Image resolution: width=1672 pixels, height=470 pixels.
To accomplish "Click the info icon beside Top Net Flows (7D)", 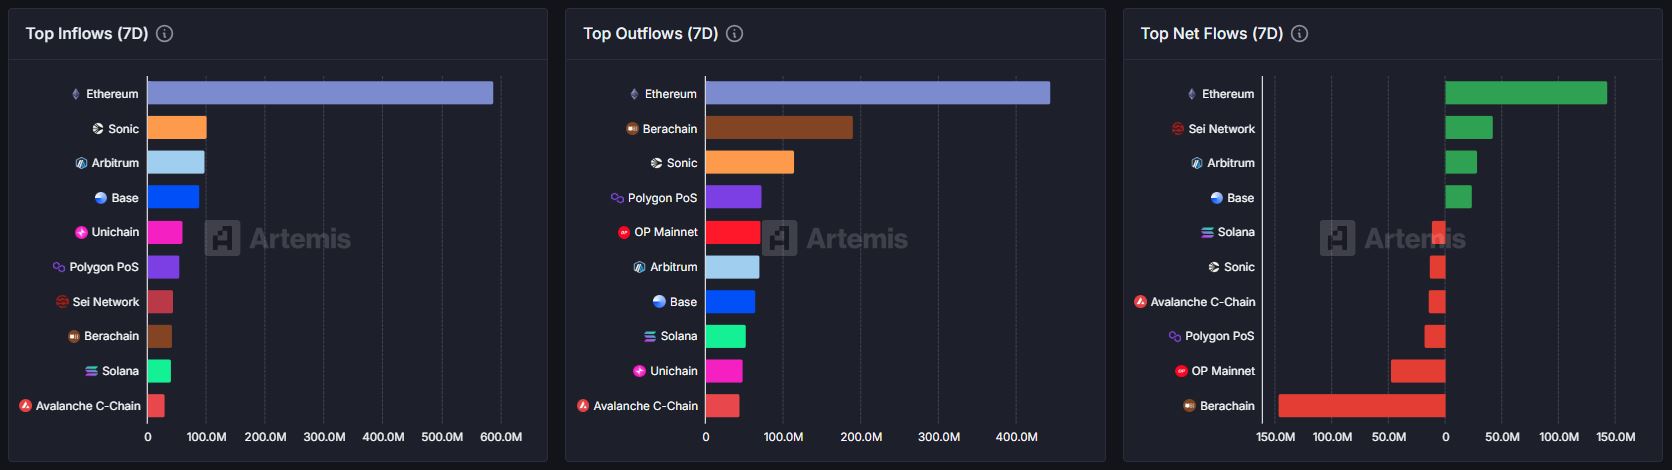I will [x=1299, y=33].
